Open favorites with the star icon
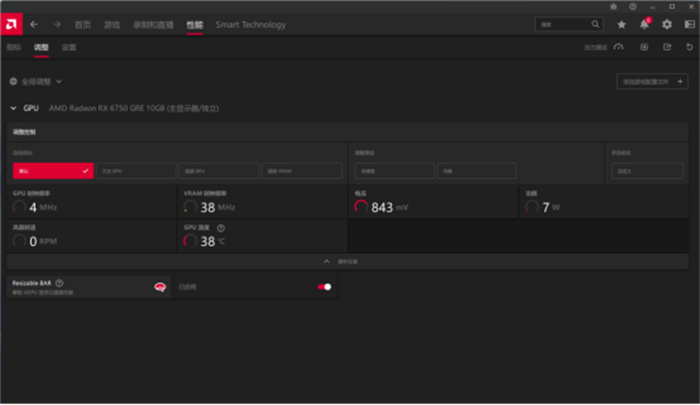The image size is (700, 405). 621,25
